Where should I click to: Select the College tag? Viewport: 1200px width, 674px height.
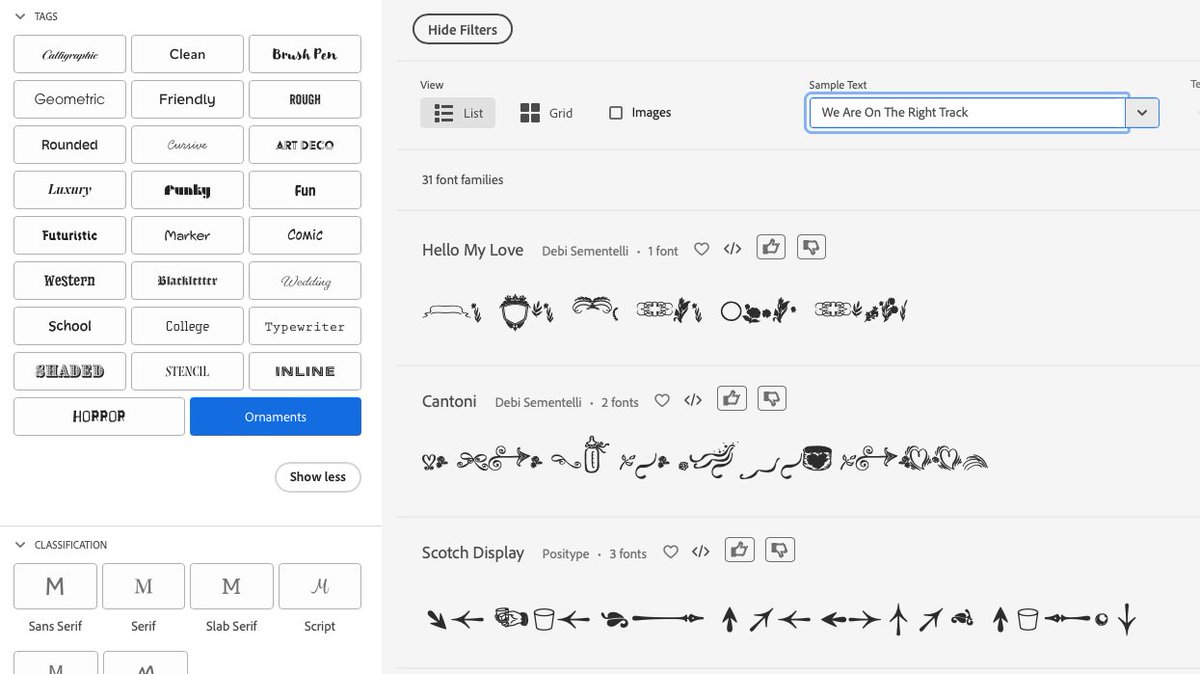click(x=187, y=326)
